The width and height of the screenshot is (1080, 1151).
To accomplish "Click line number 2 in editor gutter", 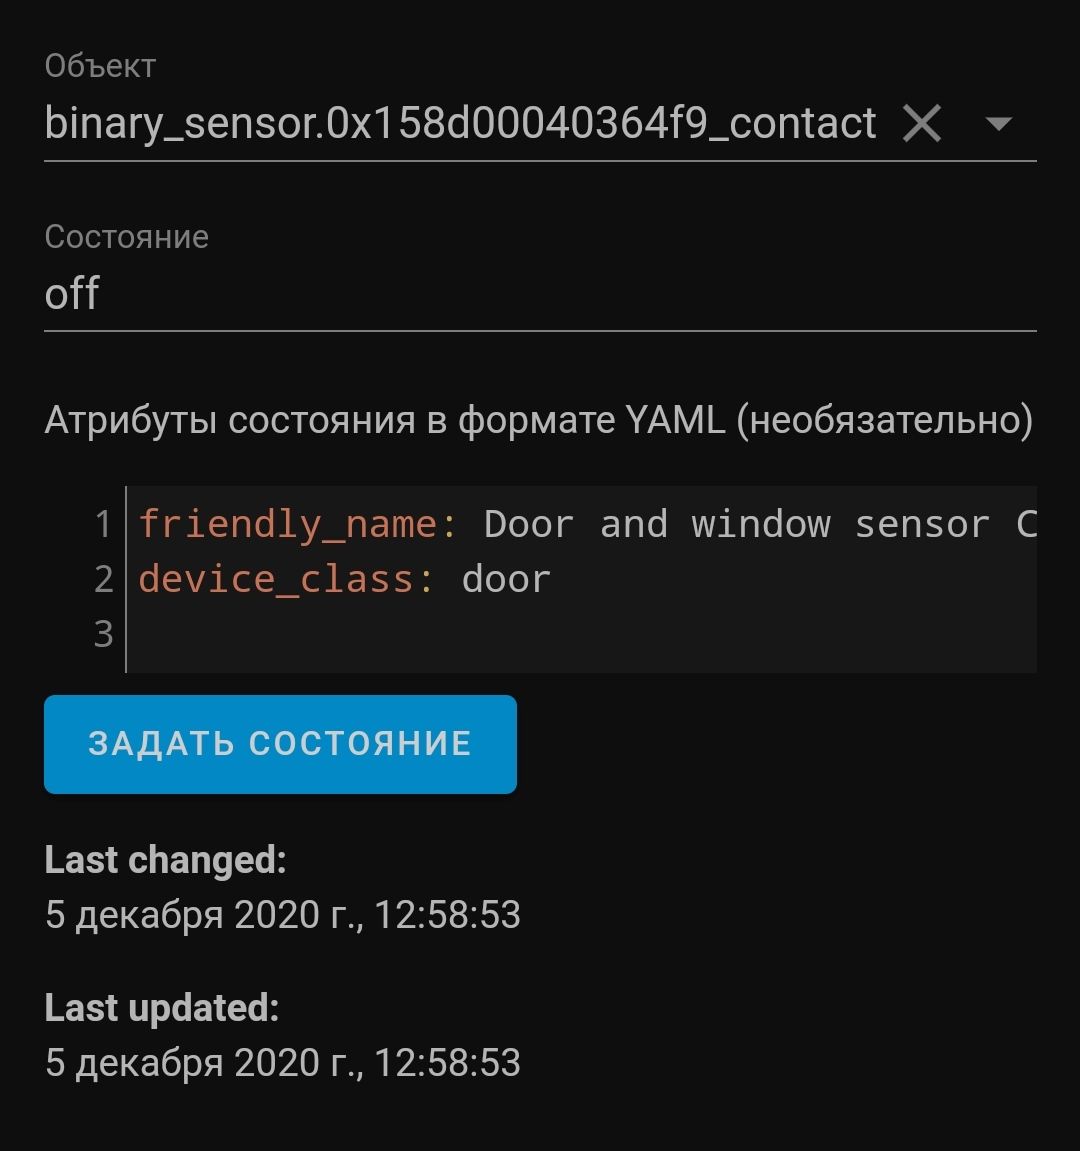I will tap(103, 579).
